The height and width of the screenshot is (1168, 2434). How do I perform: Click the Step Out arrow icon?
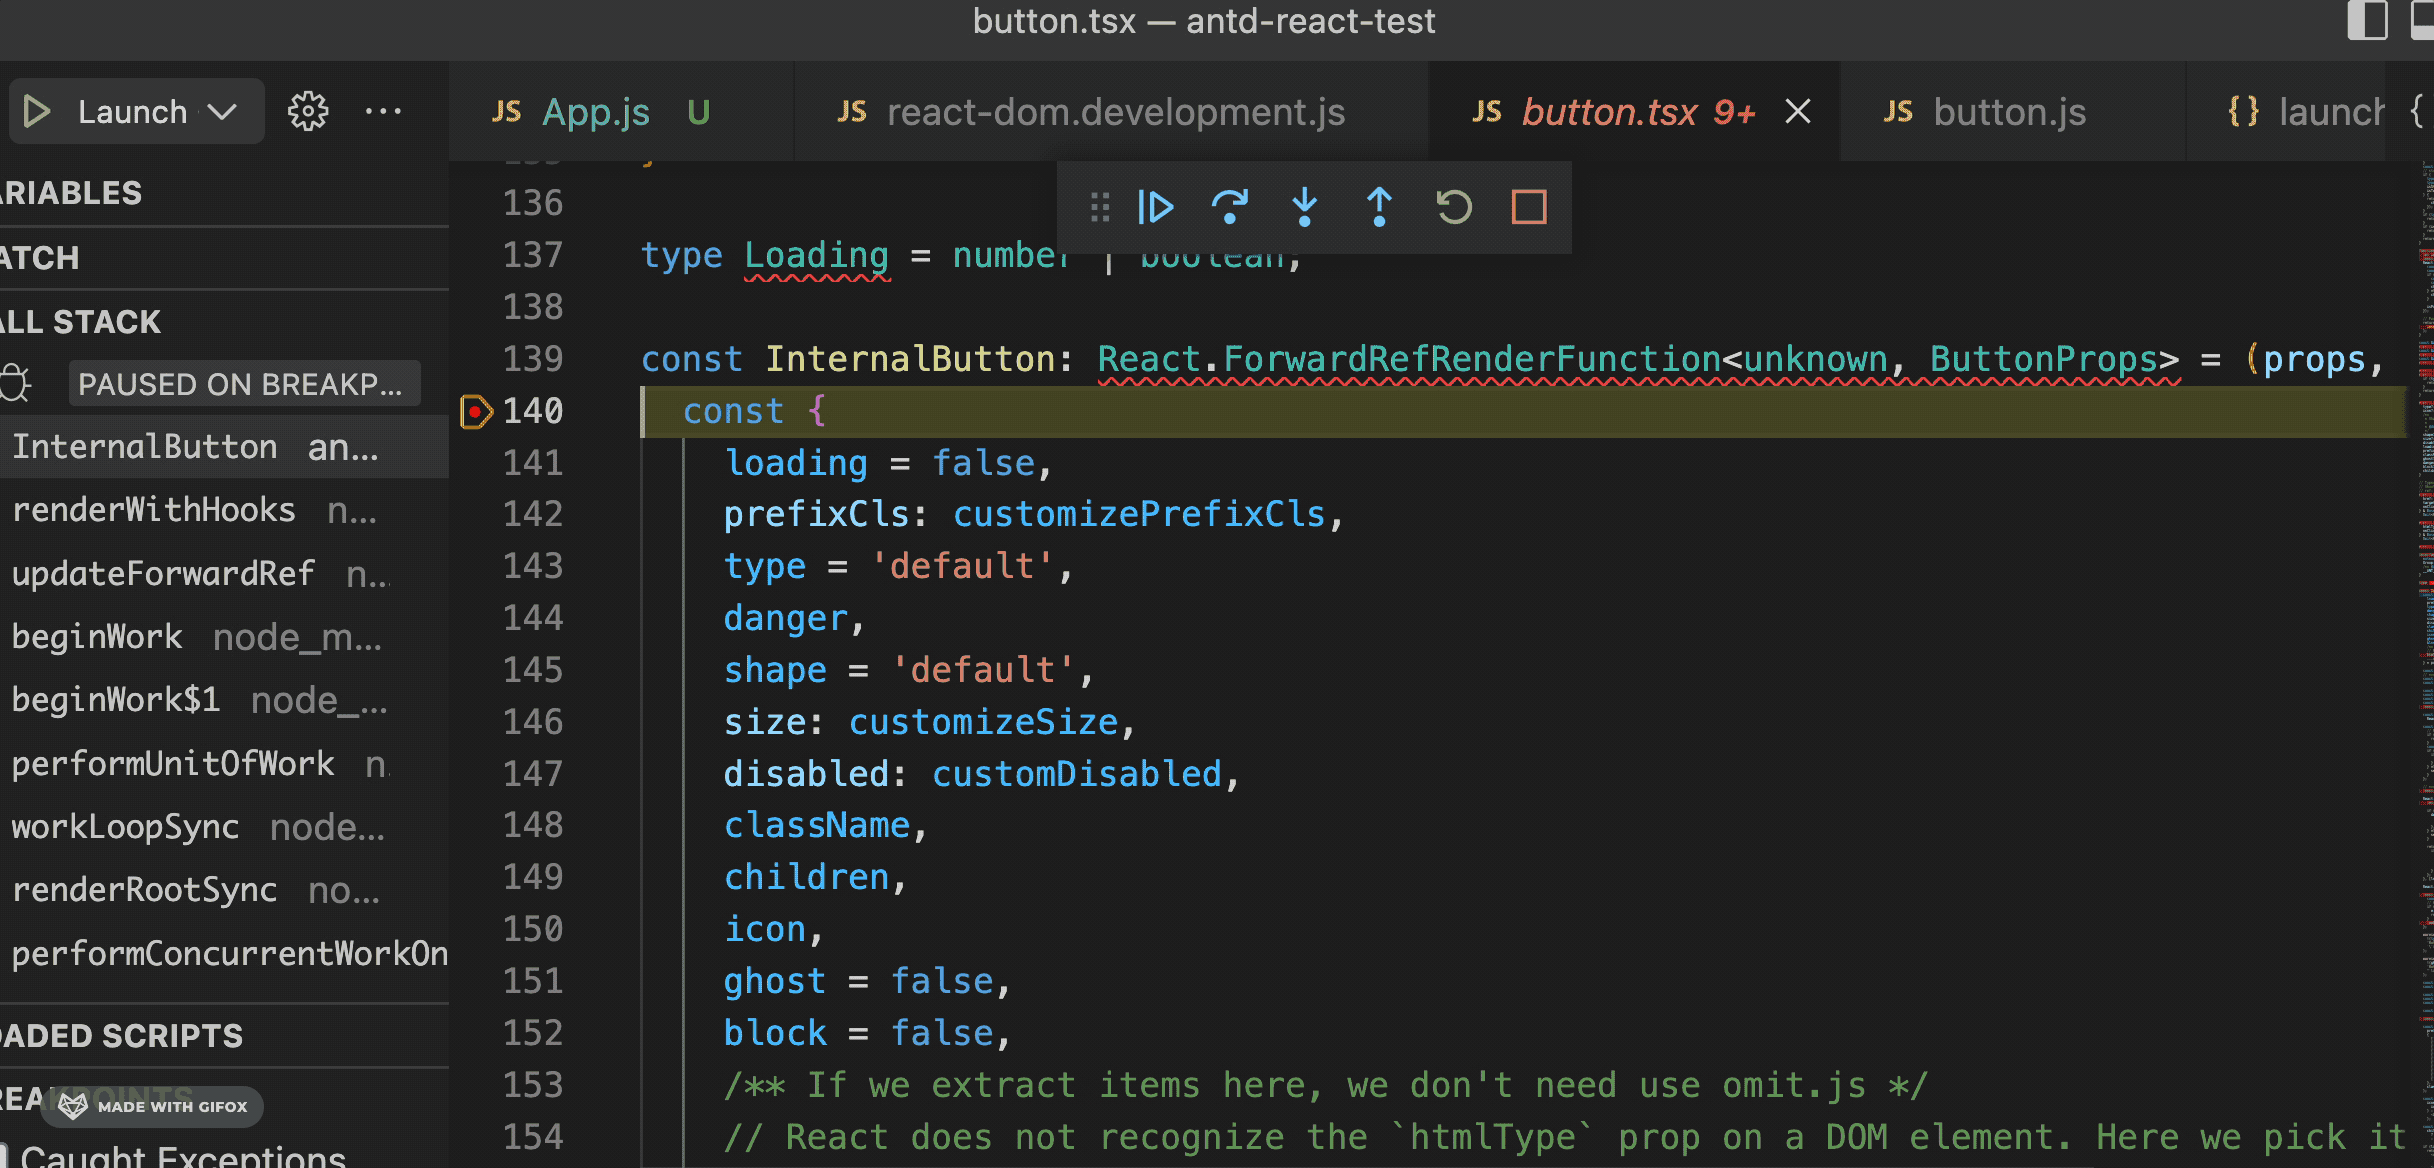point(1379,207)
